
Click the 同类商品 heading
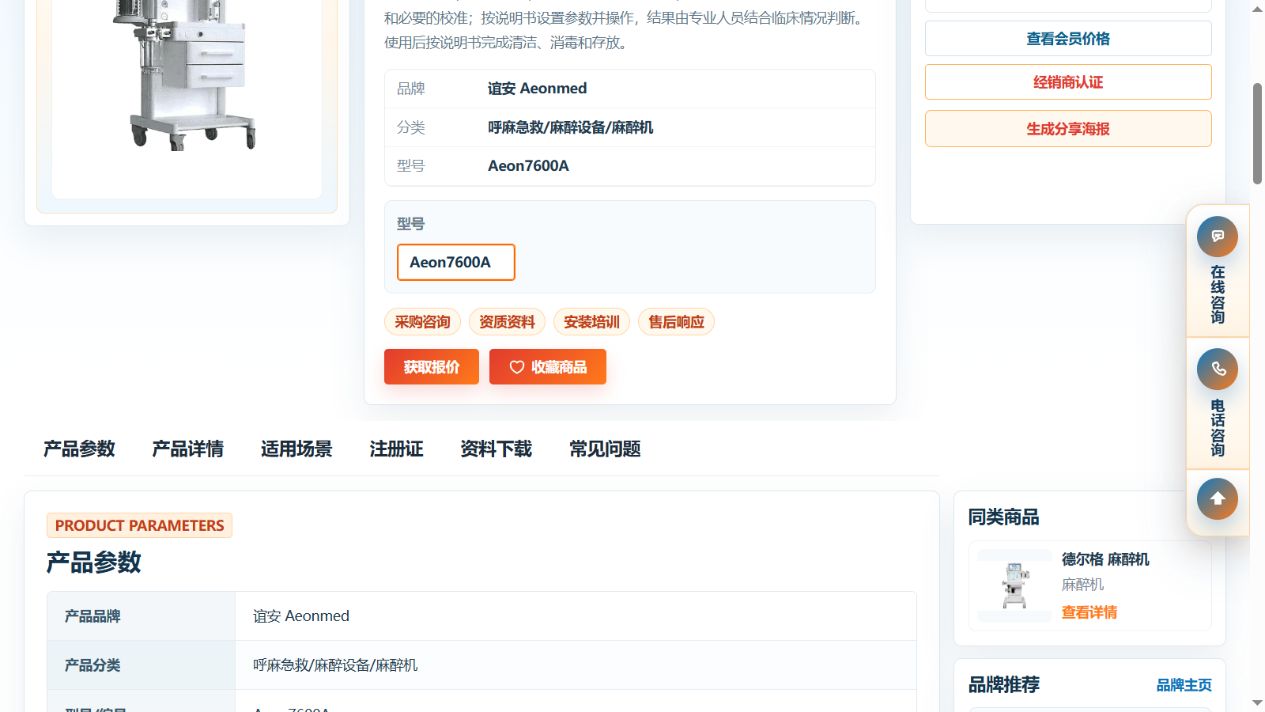tap(1003, 517)
